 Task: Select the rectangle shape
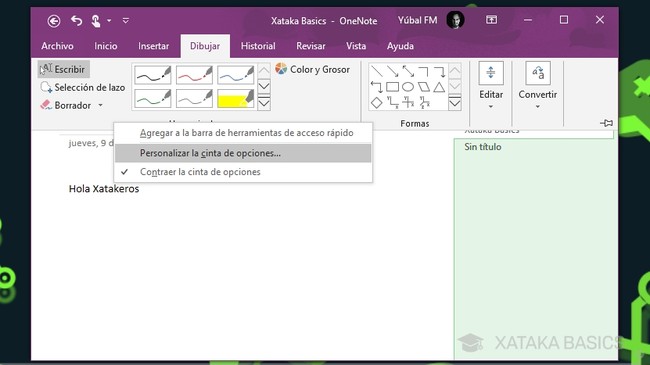[393, 87]
